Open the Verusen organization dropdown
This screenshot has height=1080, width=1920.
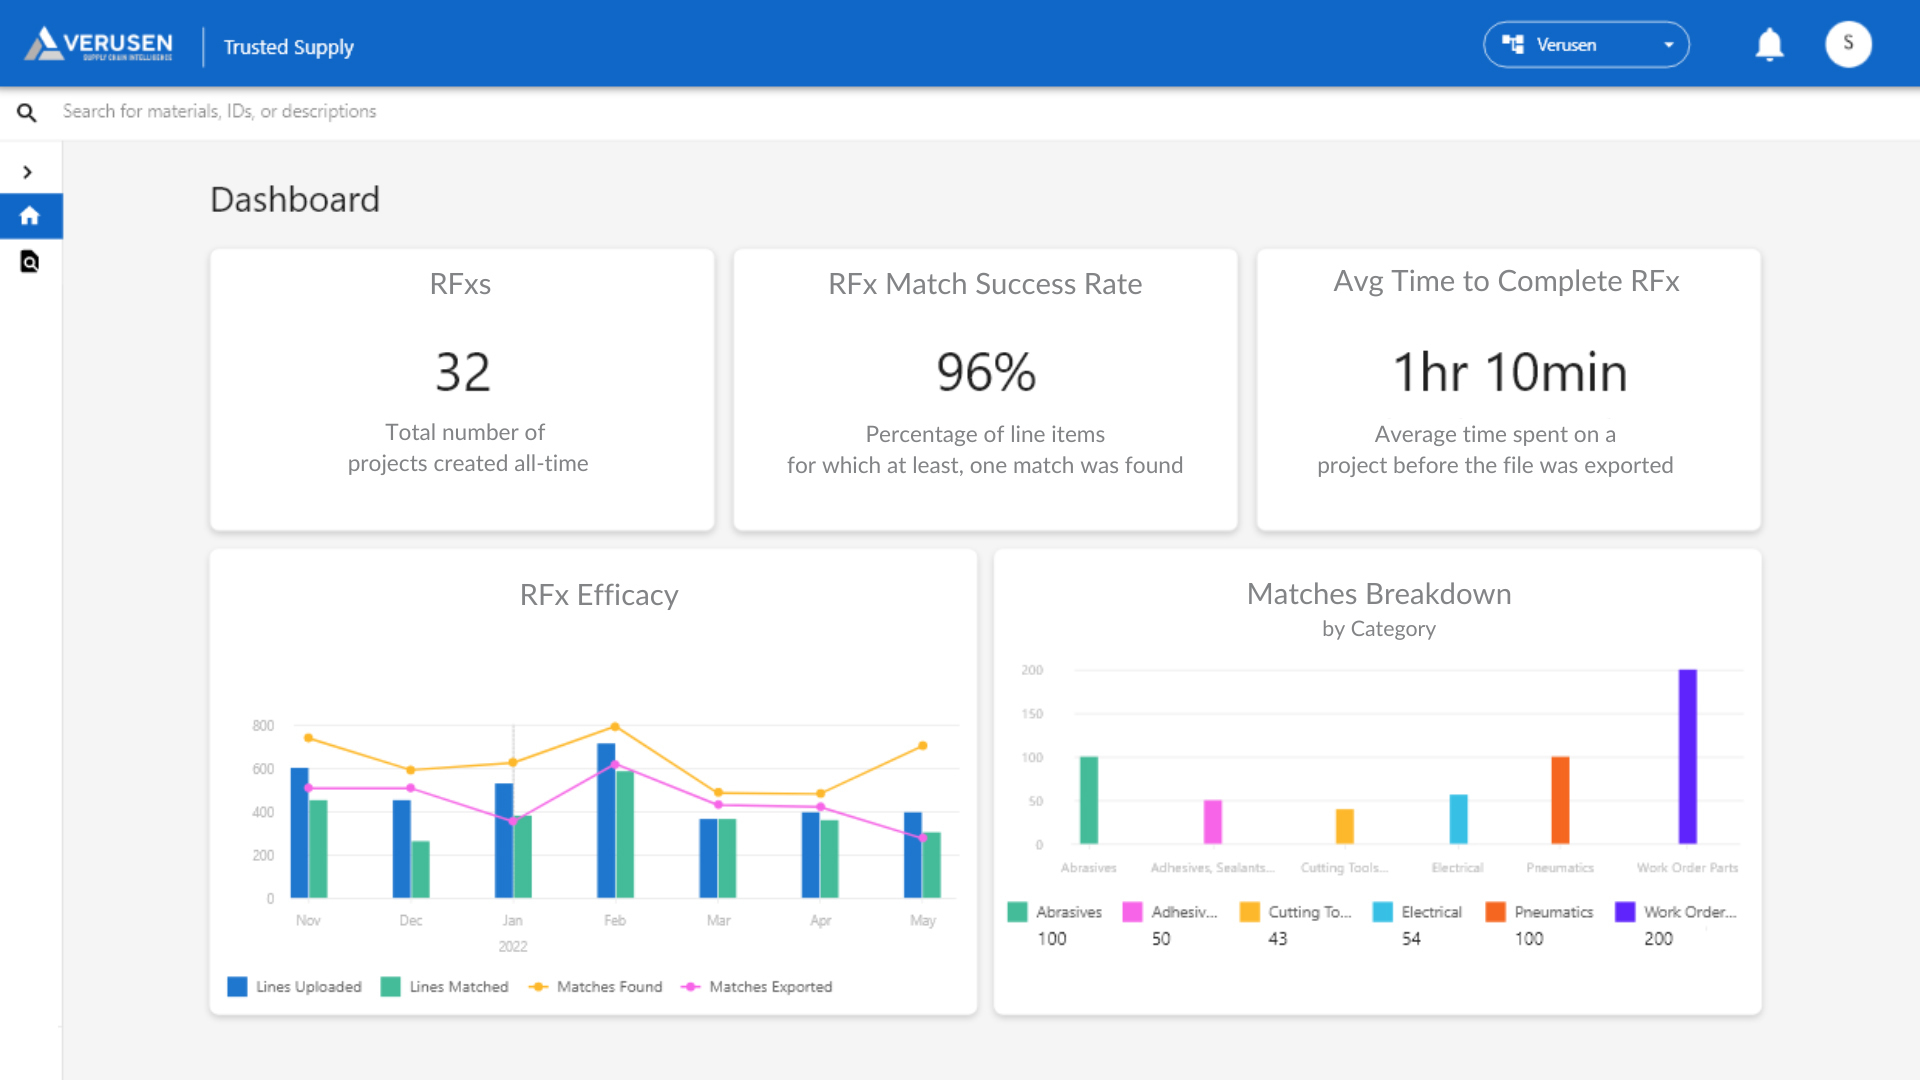coord(1586,45)
